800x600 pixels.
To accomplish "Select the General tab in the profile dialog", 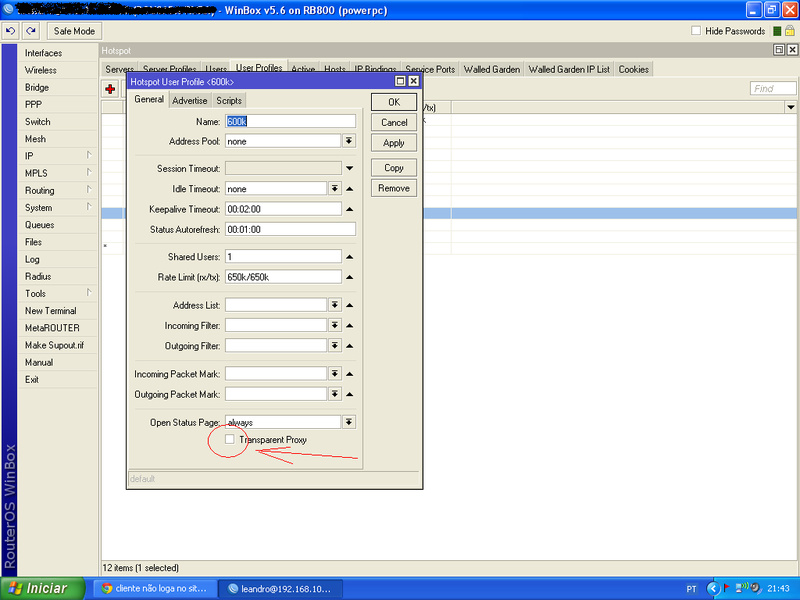I will click(x=149, y=99).
